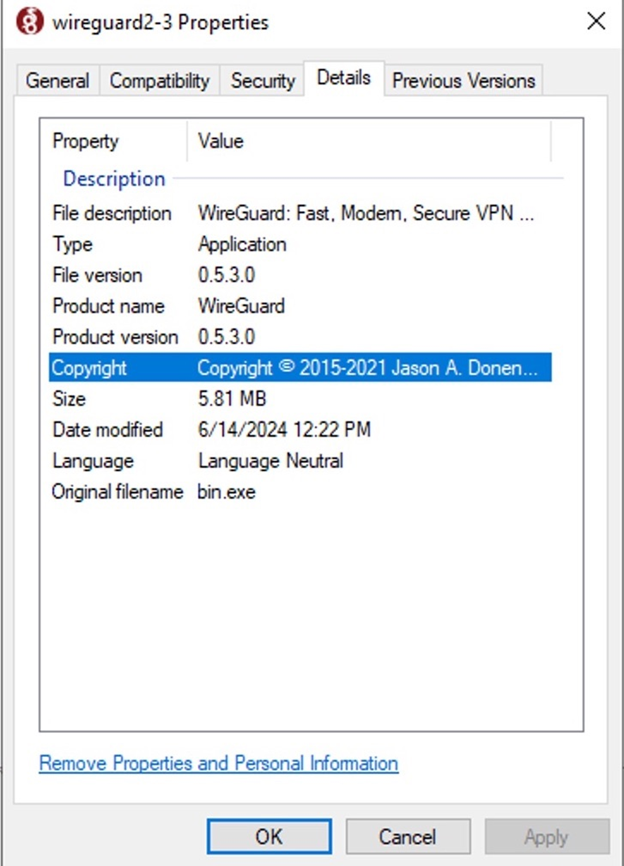Switch to the General tab
The image size is (624, 866).
(57, 81)
